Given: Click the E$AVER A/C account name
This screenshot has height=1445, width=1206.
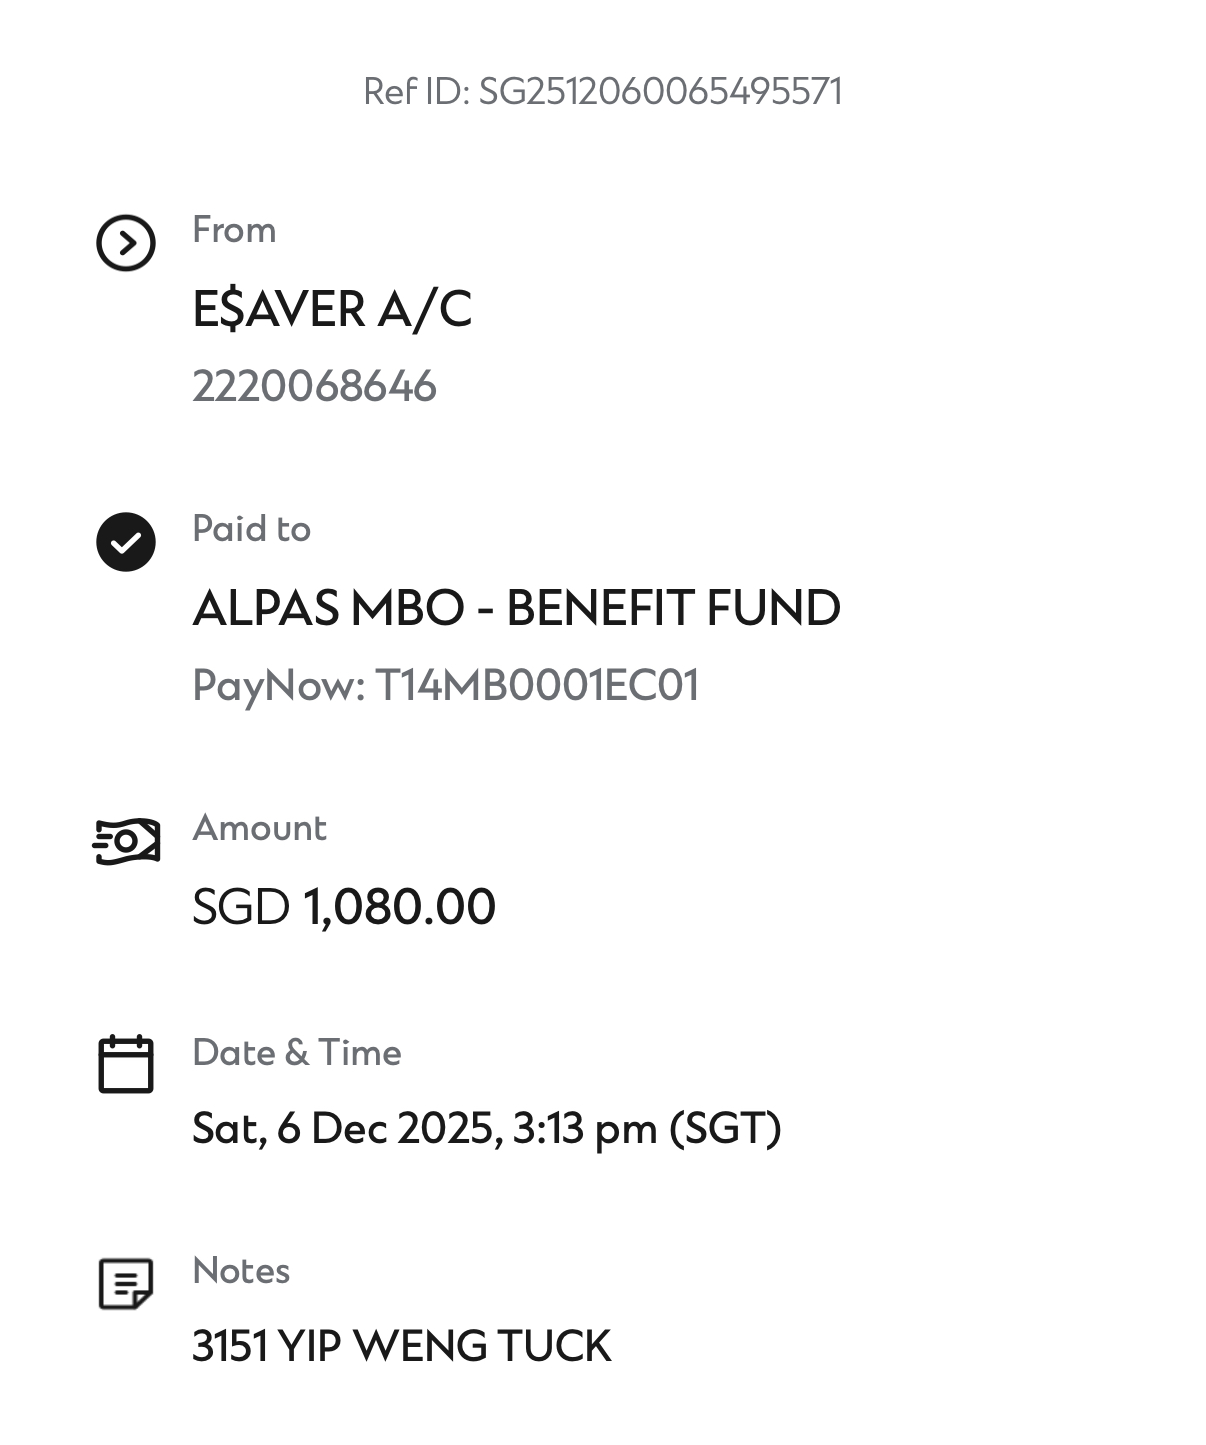Looking at the screenshot, I should tap(332, 309).
